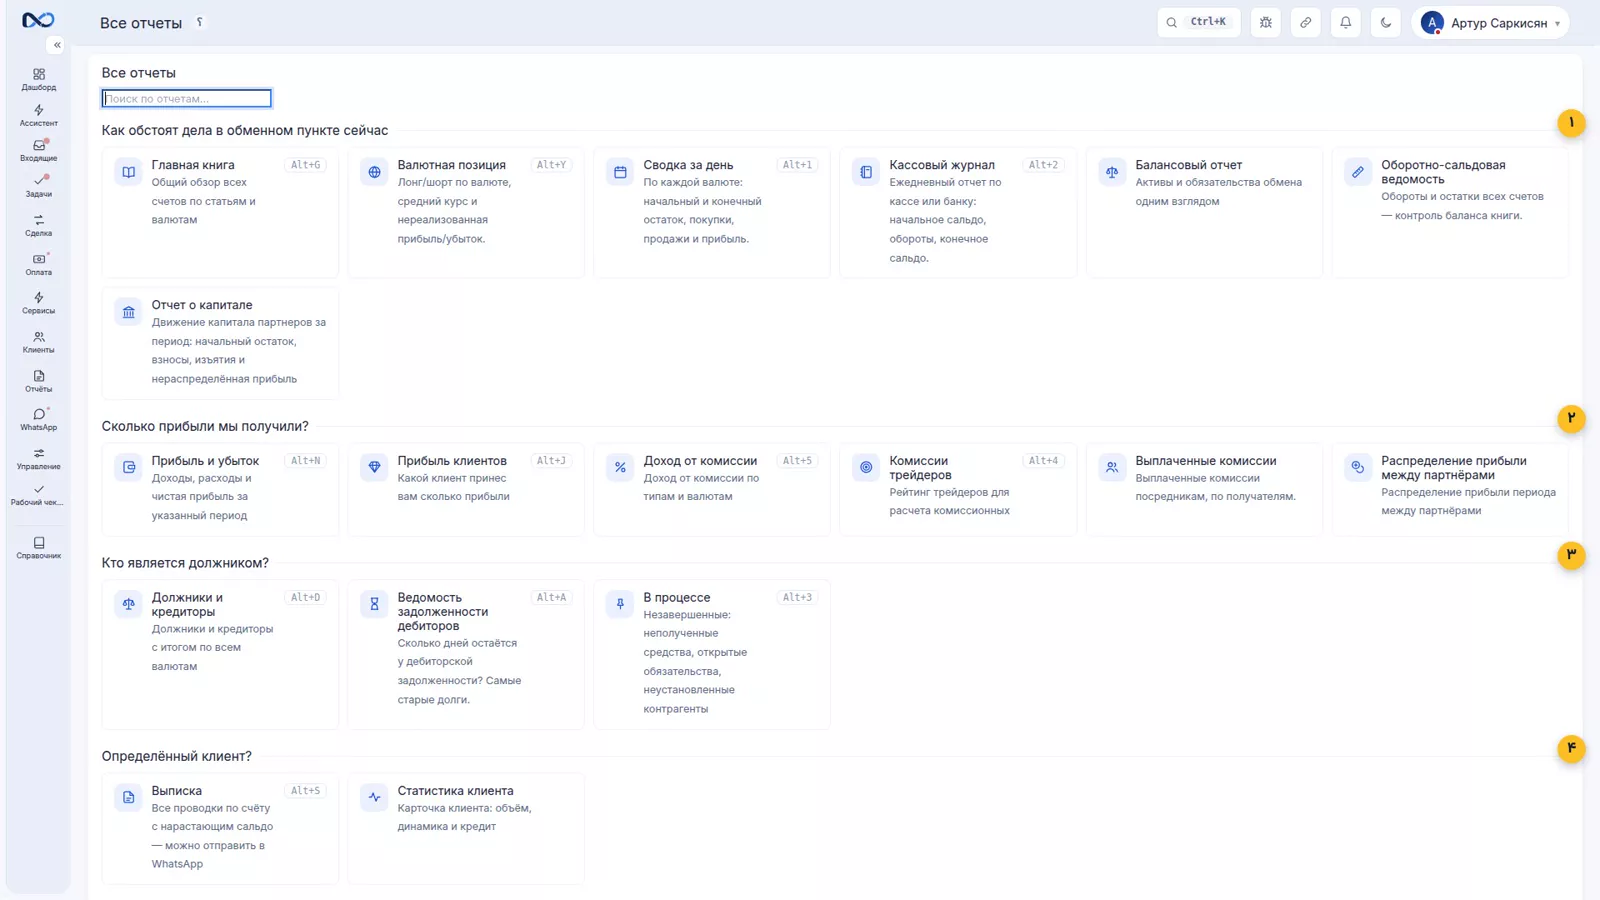Open the Статистика клиента report
Screen dimensions: 1600x900
click(466, 828)
